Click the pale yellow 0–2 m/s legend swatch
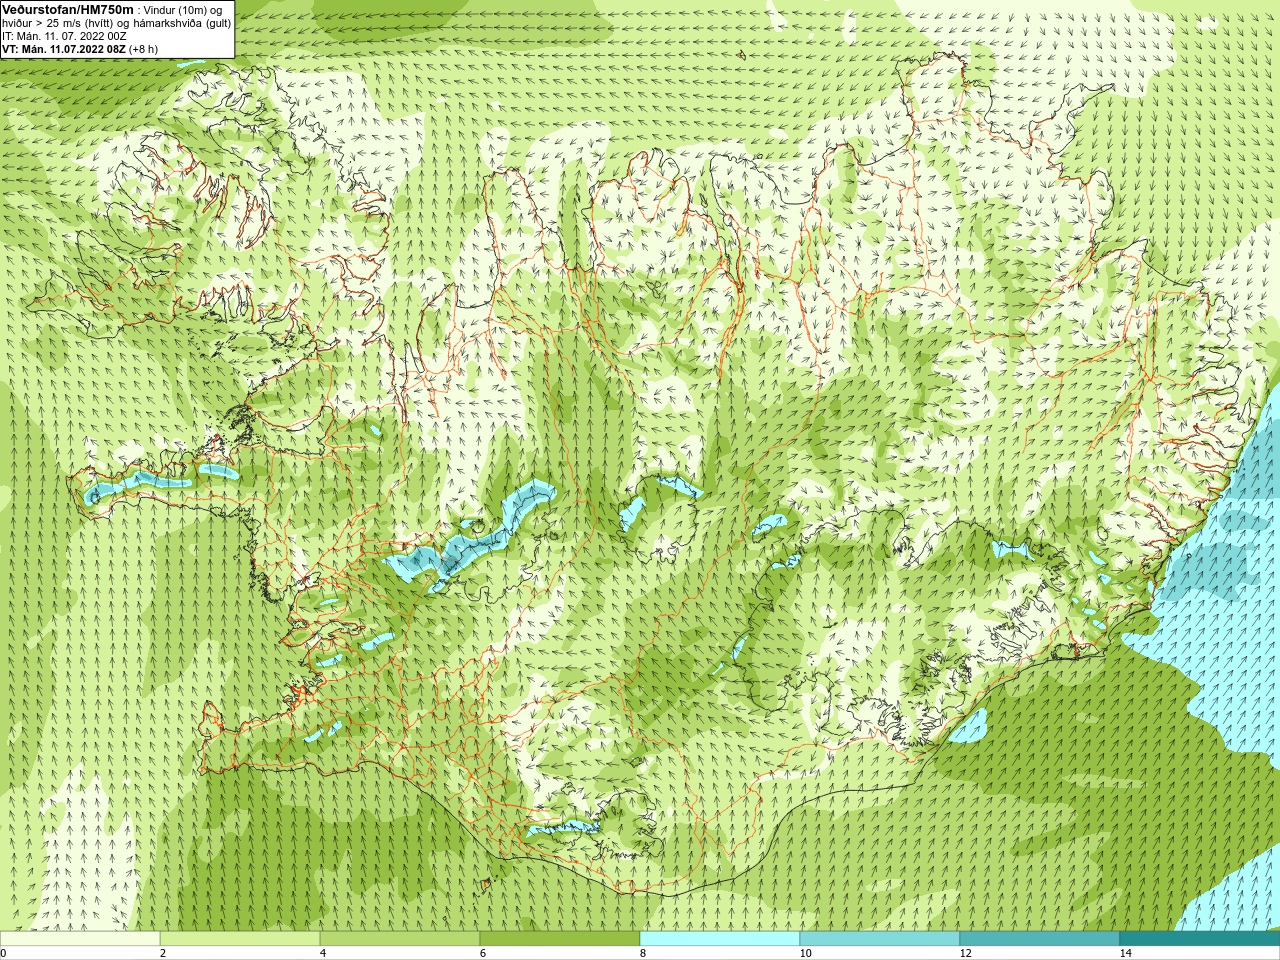 coord(80,939)
